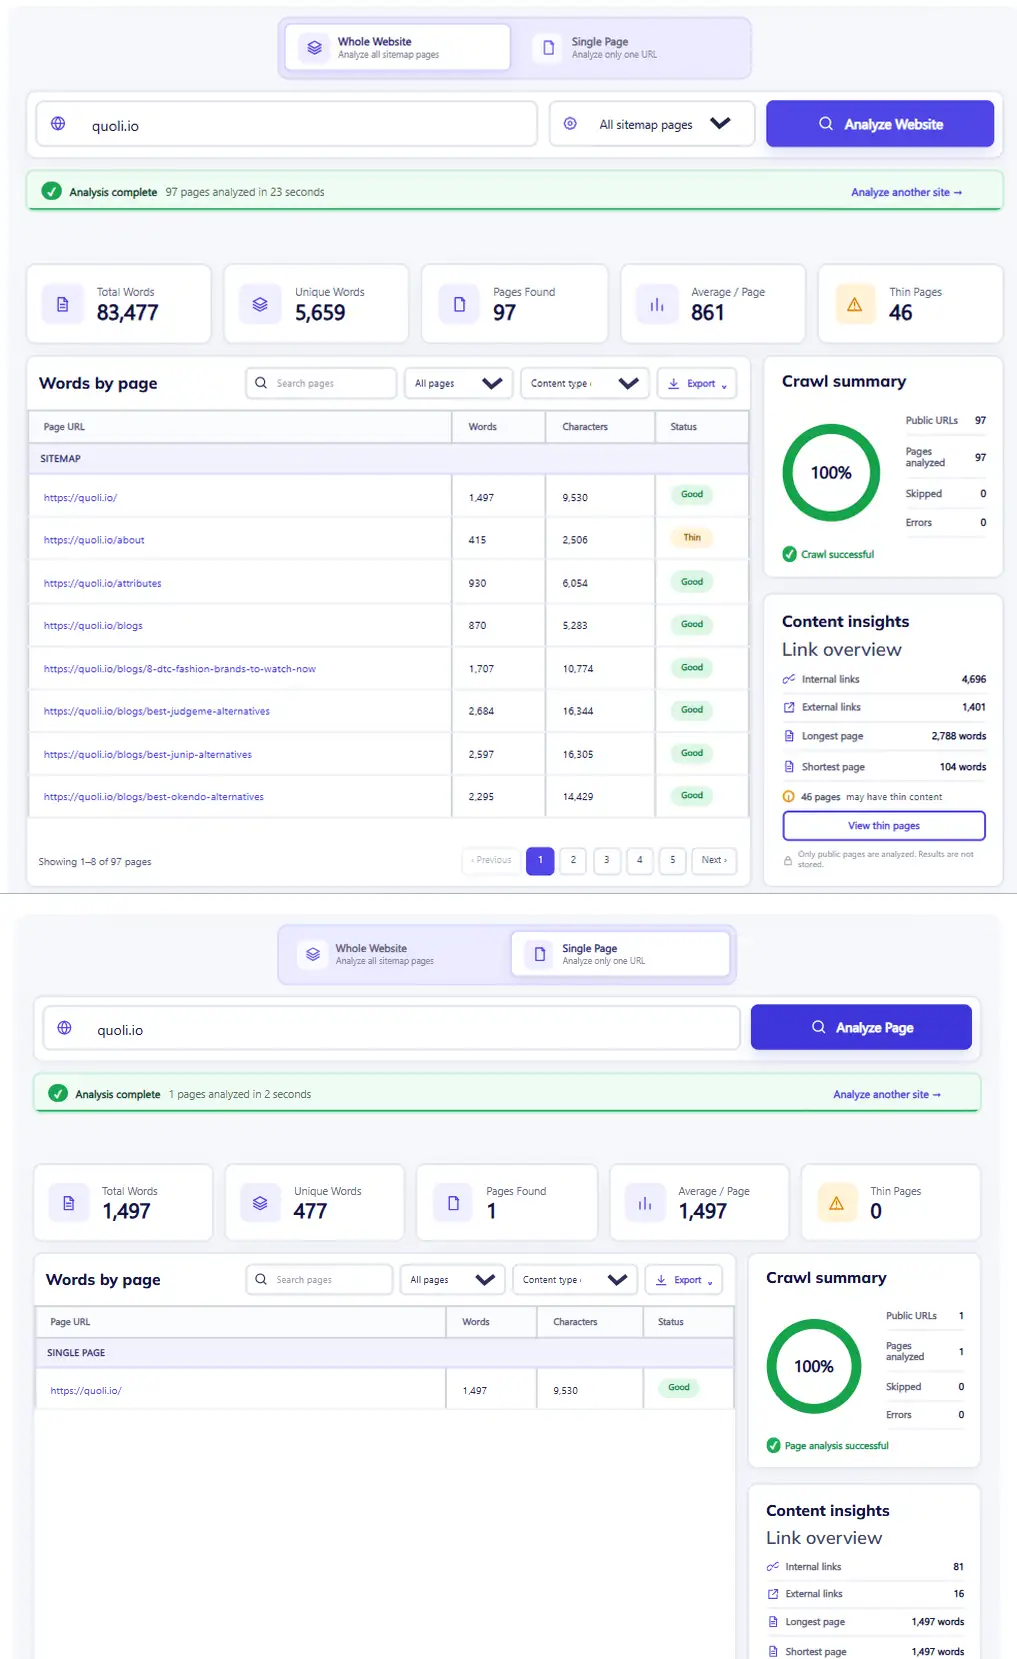Screen dimensions: 1017x1659
Task: Click Good badge on best-okendo-alternatives row
Action: (692, 796)
